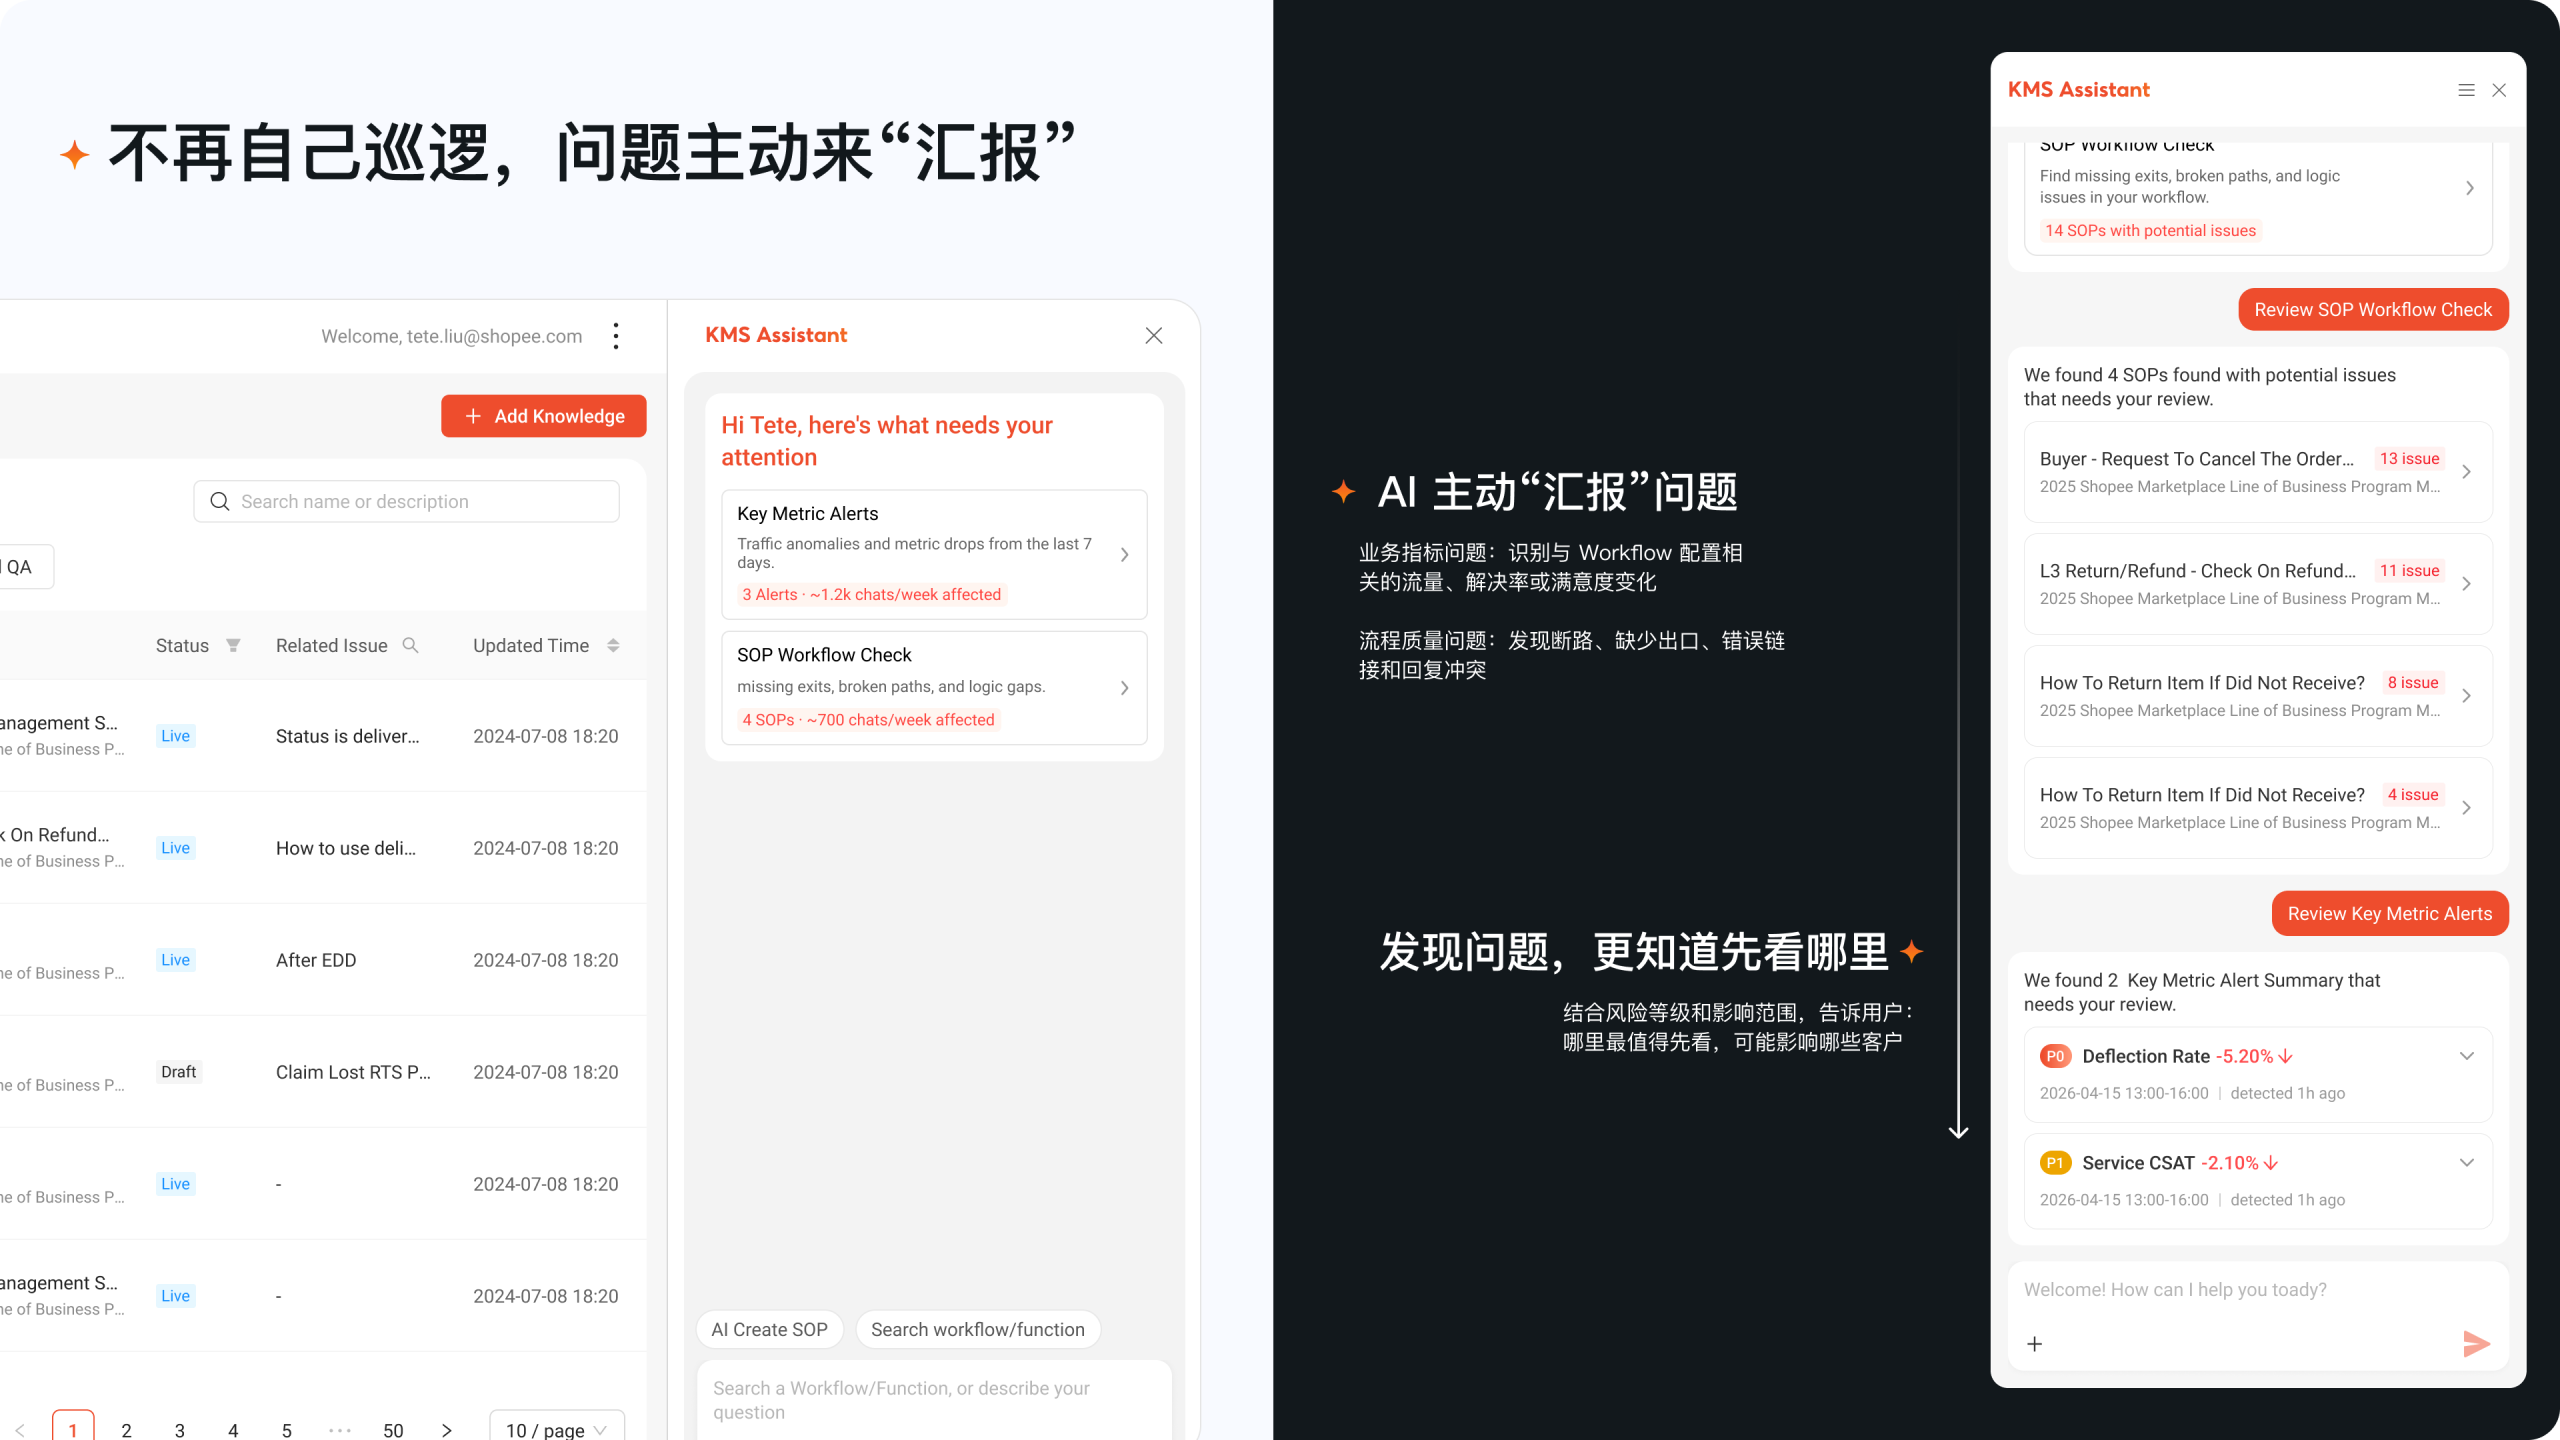Open chevron on the 8 issue Return Item card
This screenshot has width=2560, height=1440.
coord(2467,696)
